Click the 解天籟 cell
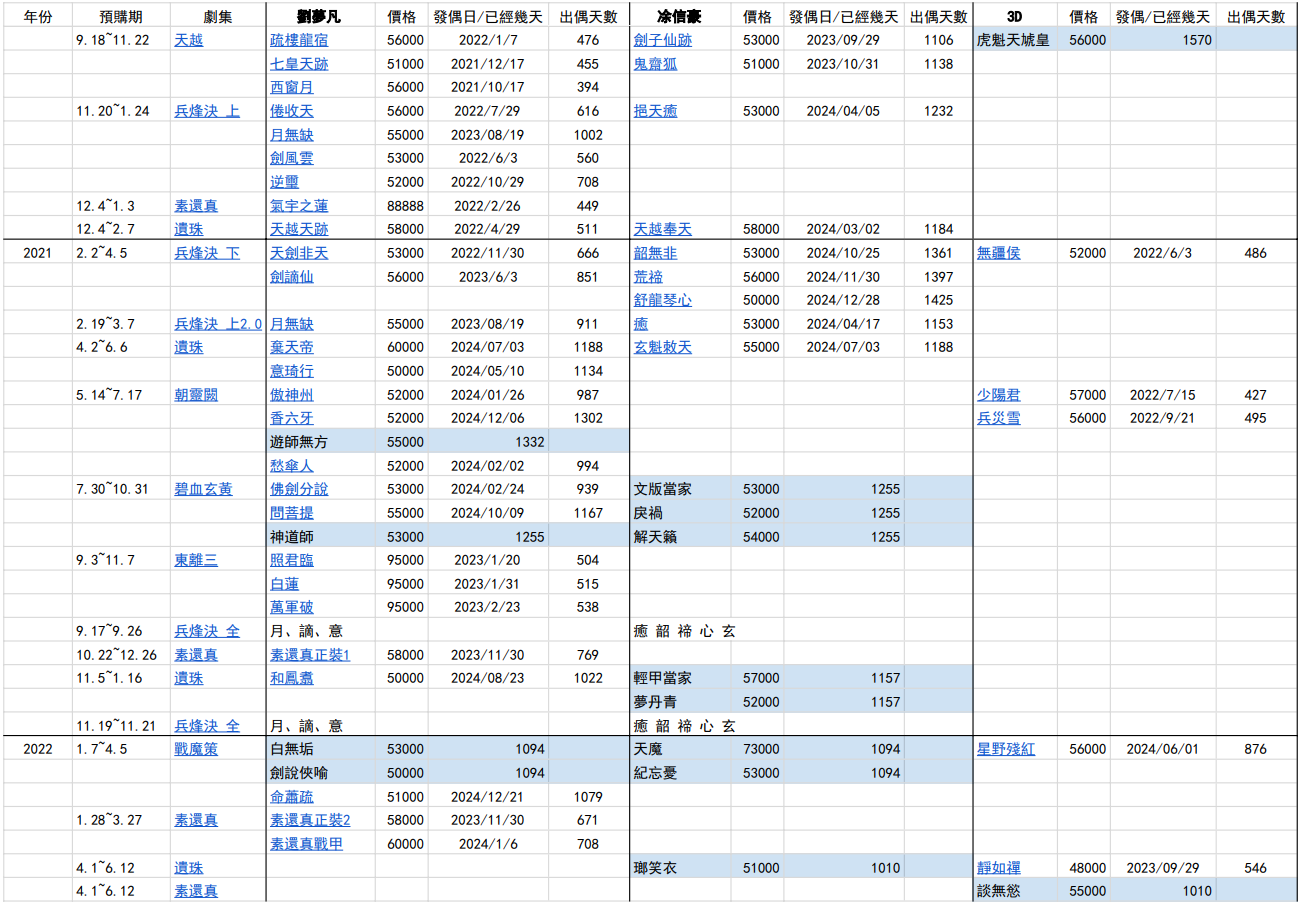This screenshot has width=1302, height=906. (x=680, y=537)
